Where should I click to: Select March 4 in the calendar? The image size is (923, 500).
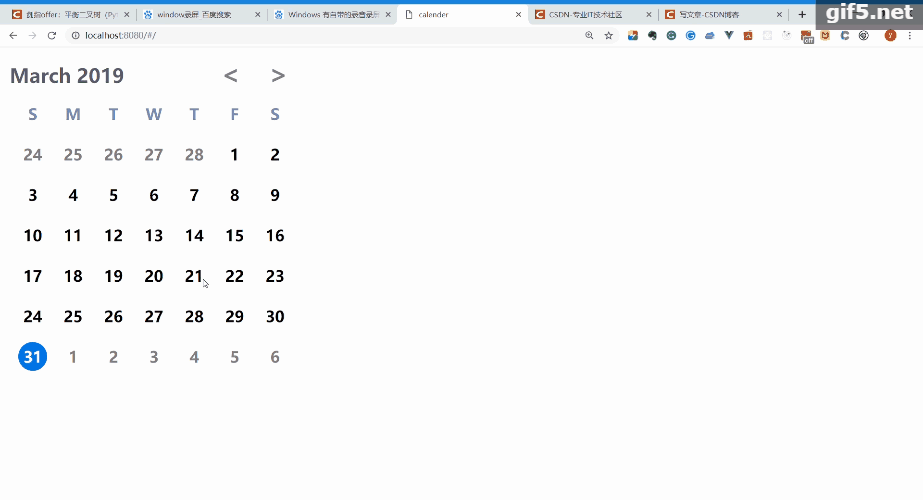coord(73,196)
